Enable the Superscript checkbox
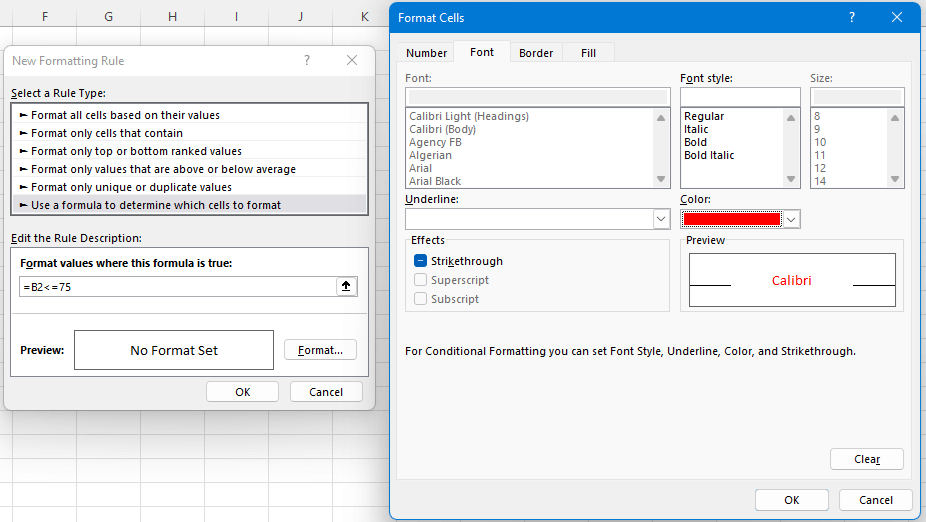This screenshot has height=522, width=926. point(420,280)
